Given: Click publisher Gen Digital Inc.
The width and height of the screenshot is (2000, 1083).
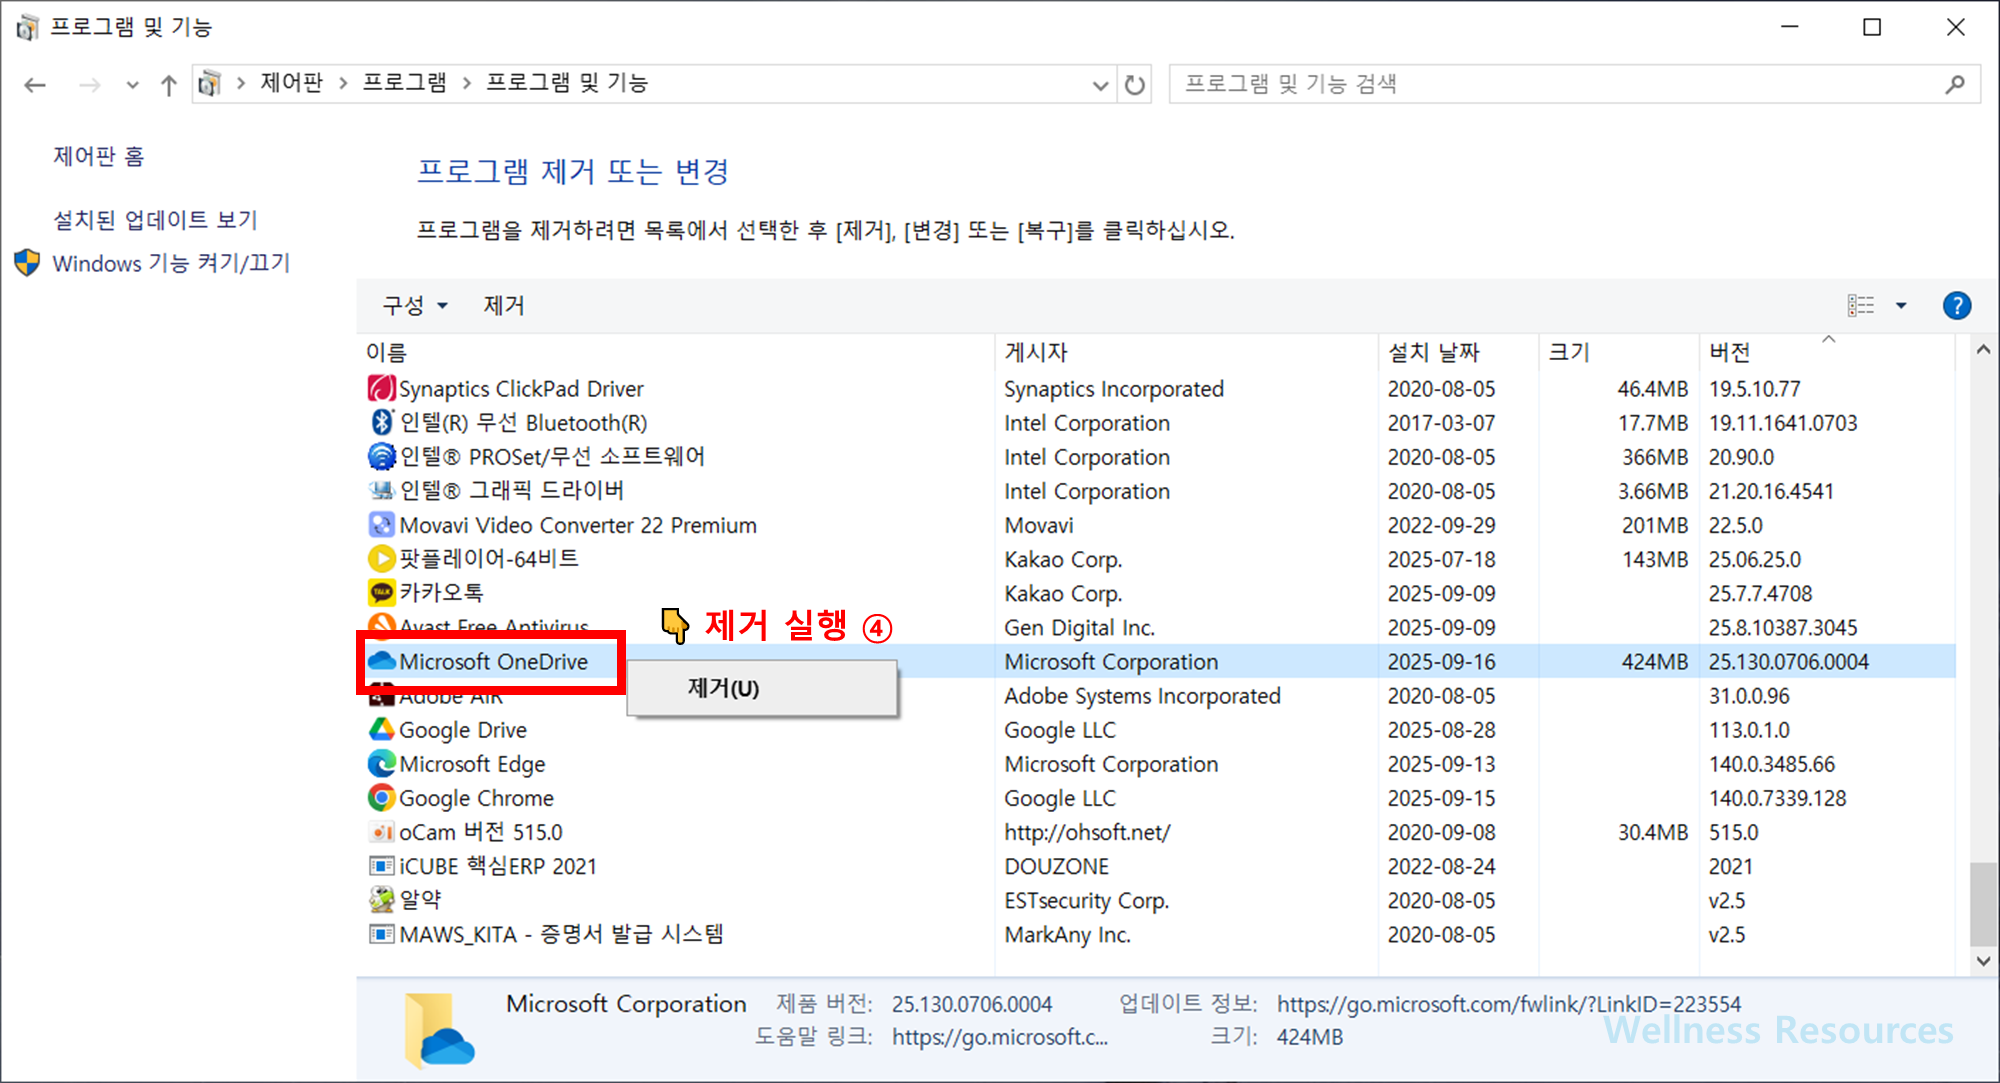Looking at the screenshot, I should point(1079,628).
